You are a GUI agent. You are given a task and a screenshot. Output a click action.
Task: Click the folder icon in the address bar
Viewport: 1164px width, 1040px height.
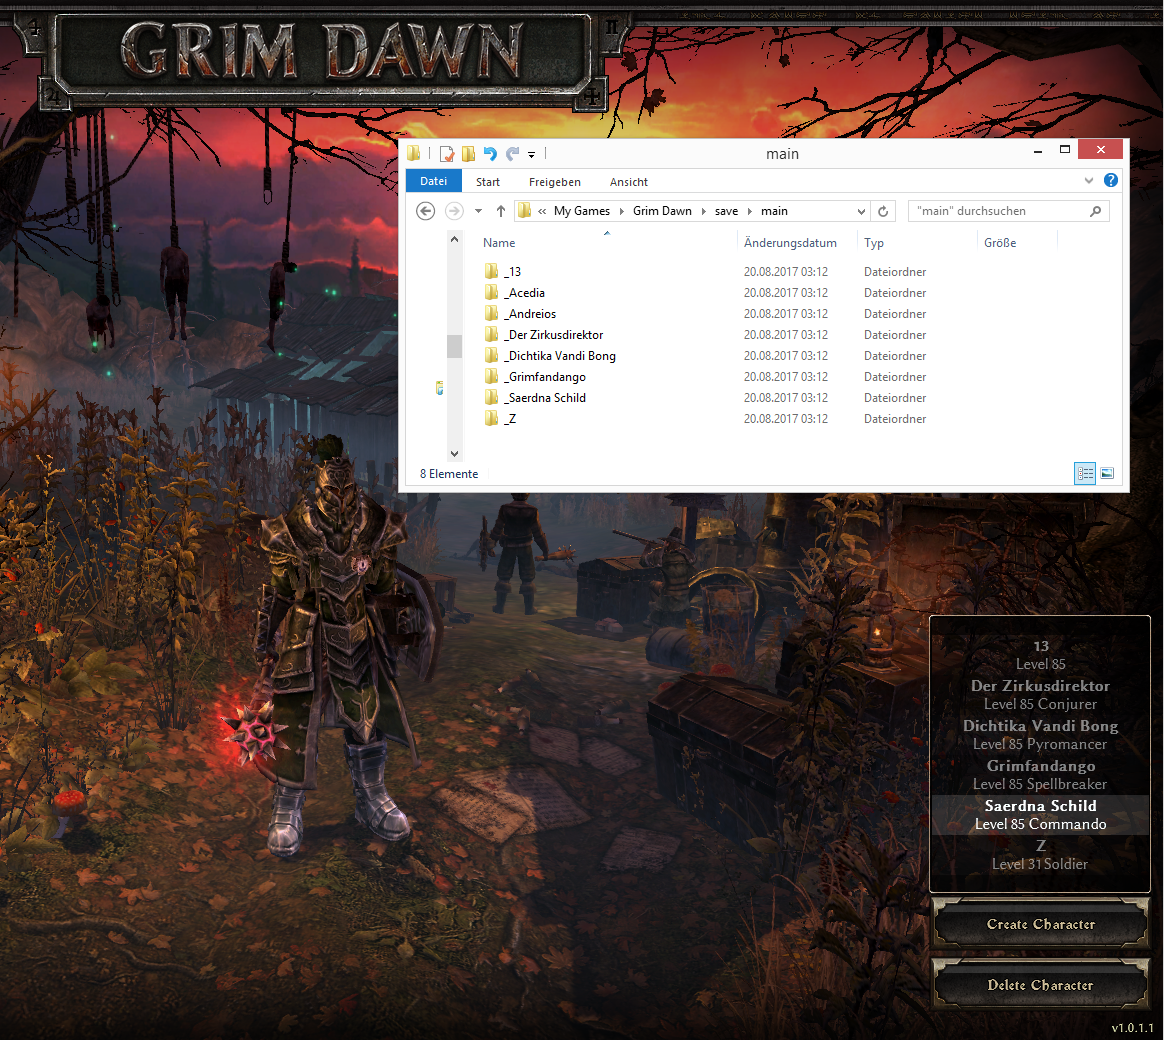pyautogui.click(x=525, y=211)
